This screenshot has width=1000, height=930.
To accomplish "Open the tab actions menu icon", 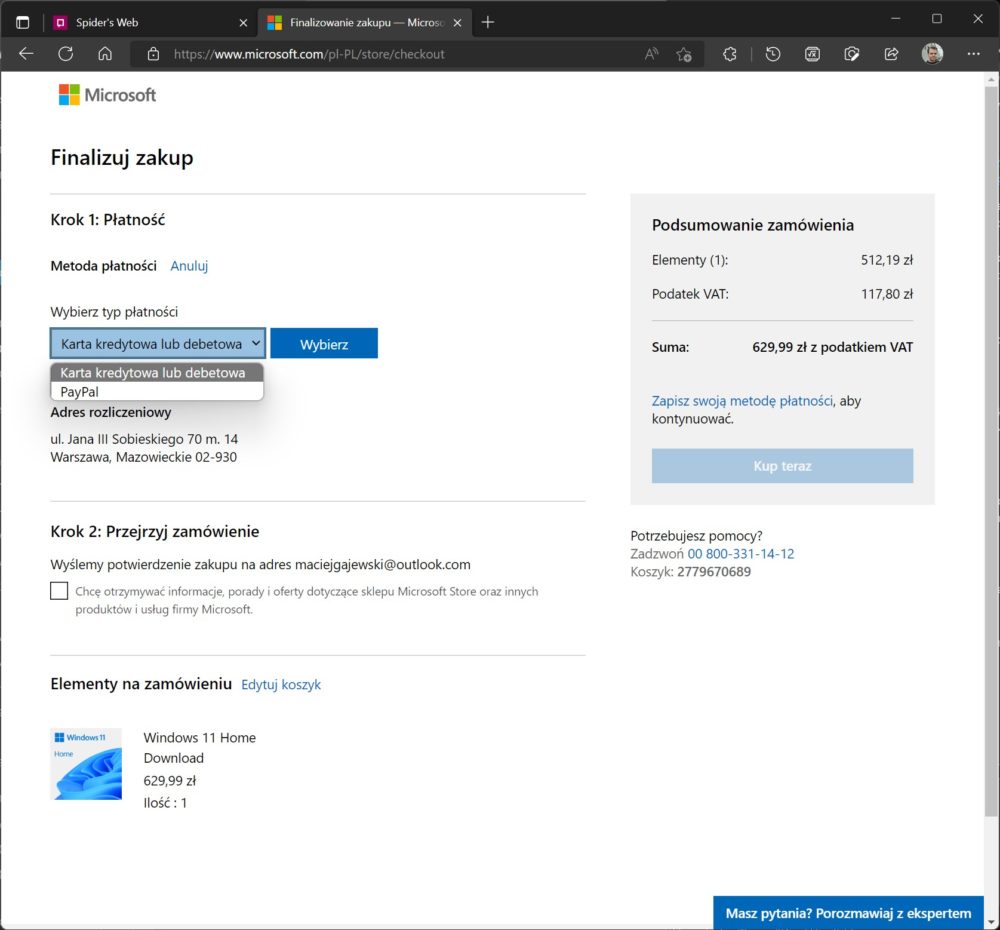I will click(x=22, y=22).
